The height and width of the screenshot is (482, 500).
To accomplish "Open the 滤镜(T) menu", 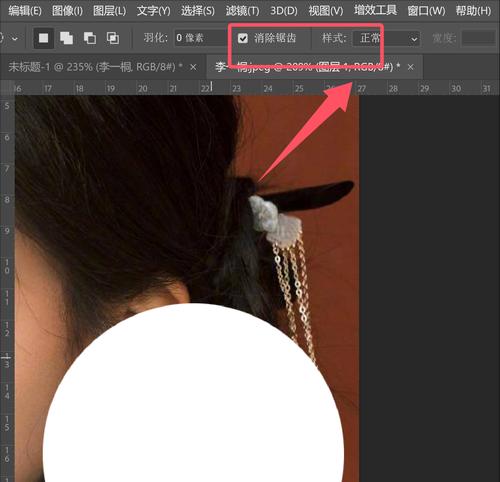I will tap(242, 11).
